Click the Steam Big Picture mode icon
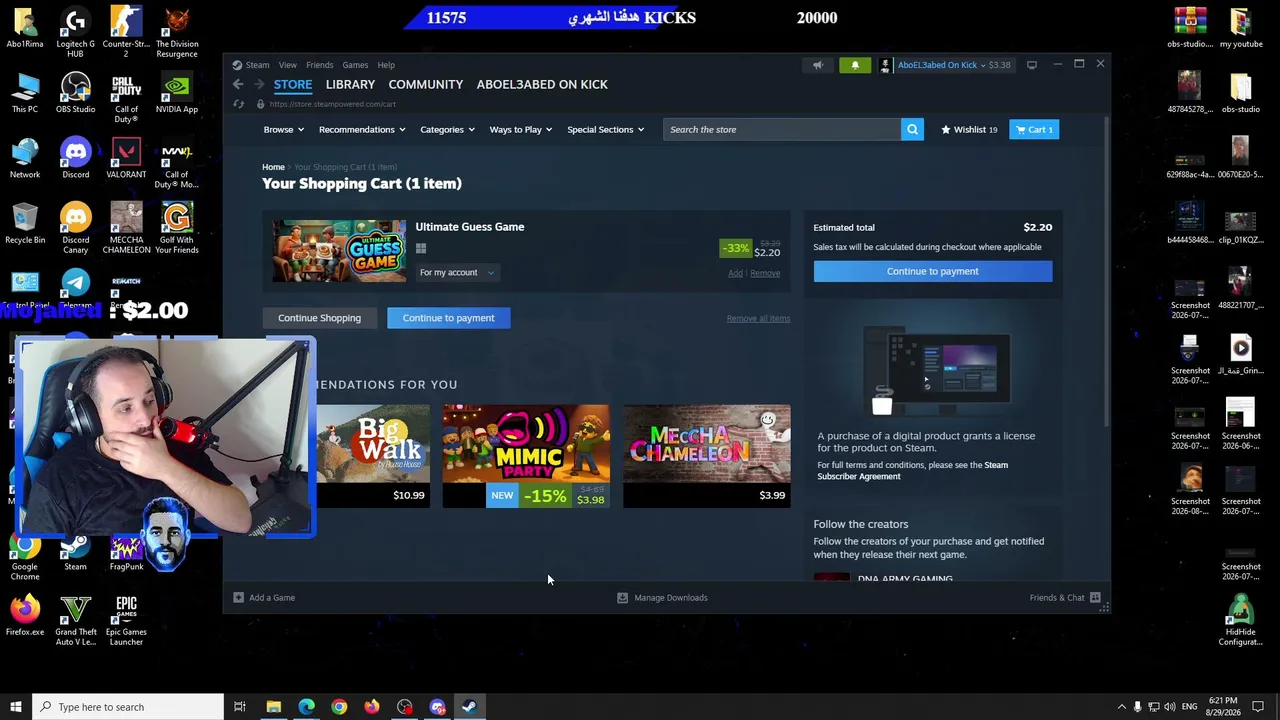Screen dimensions: 1280x720 tap(1032, 65)
